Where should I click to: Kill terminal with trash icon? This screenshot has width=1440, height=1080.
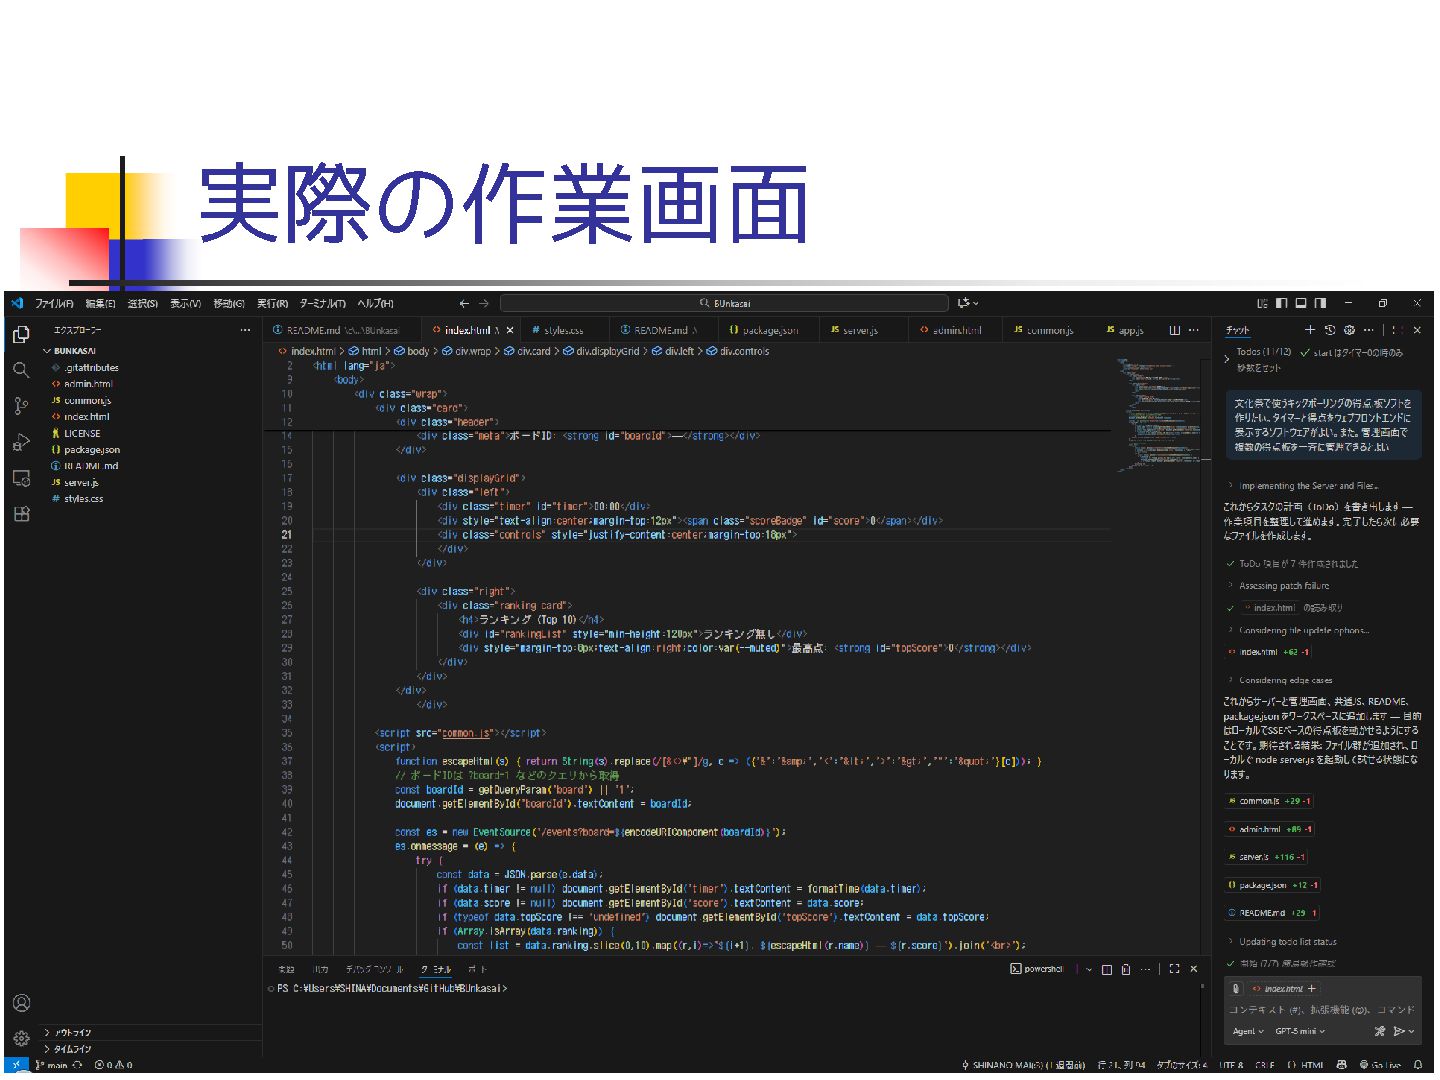(x=1126, y=969)
